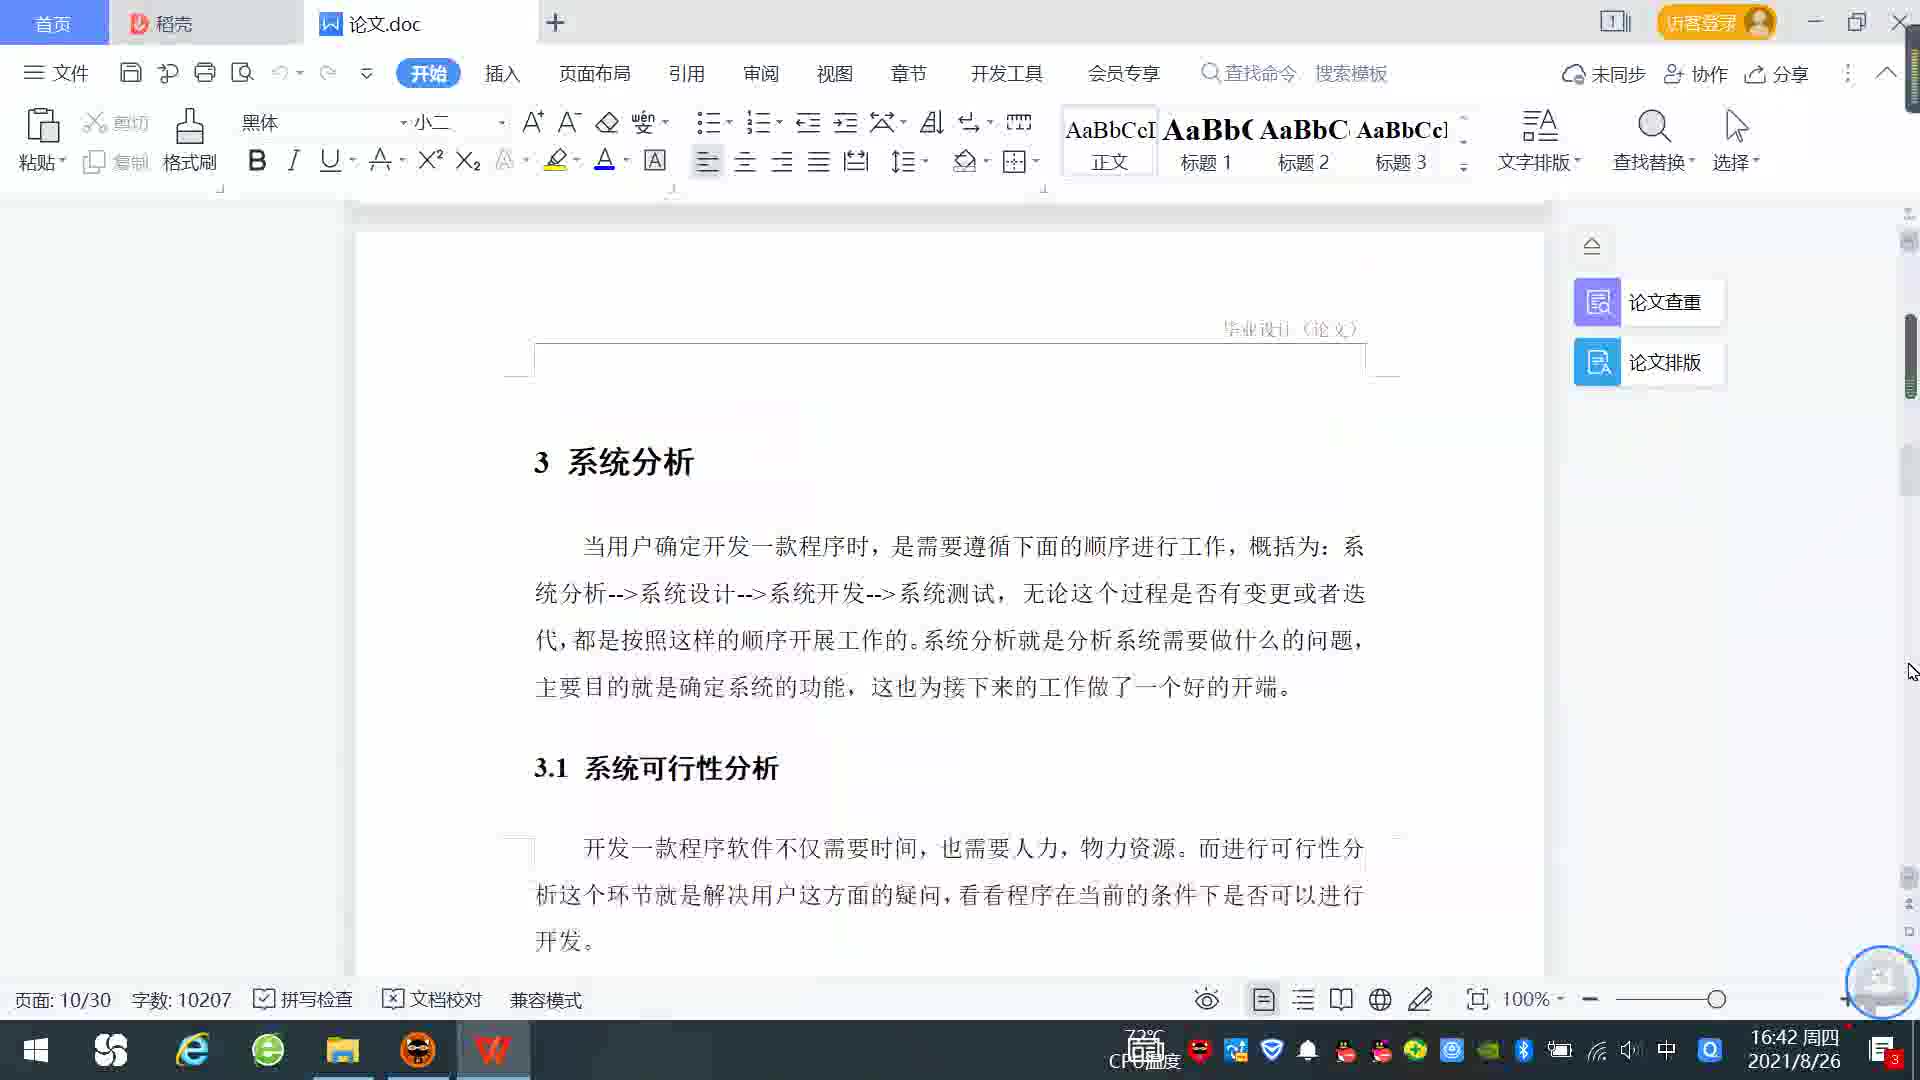1920x1080 pixels.
Task: Open the thesis formatting panel
Action: (1648, 362)
